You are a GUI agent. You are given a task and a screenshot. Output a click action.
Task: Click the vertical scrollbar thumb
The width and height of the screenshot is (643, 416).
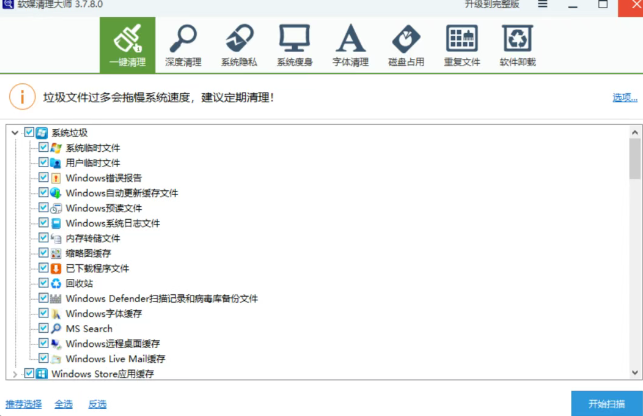coord(635,159)
